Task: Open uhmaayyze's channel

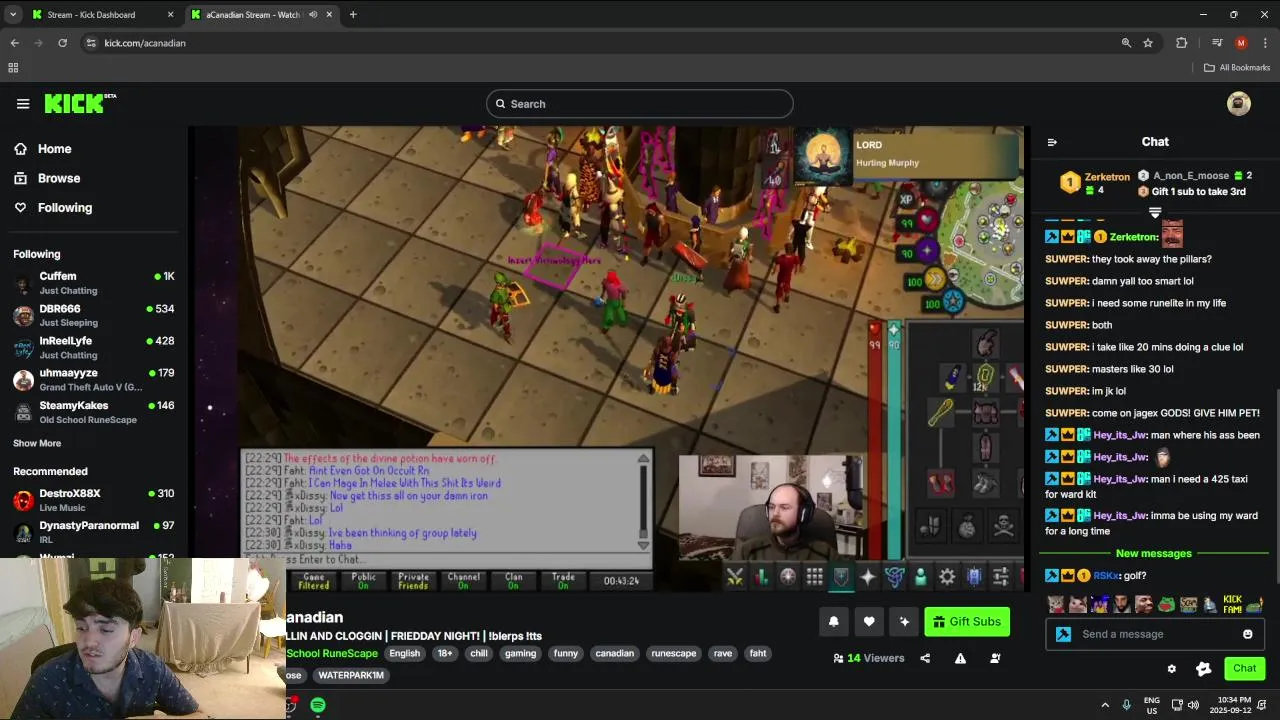Action: [94, 379]
